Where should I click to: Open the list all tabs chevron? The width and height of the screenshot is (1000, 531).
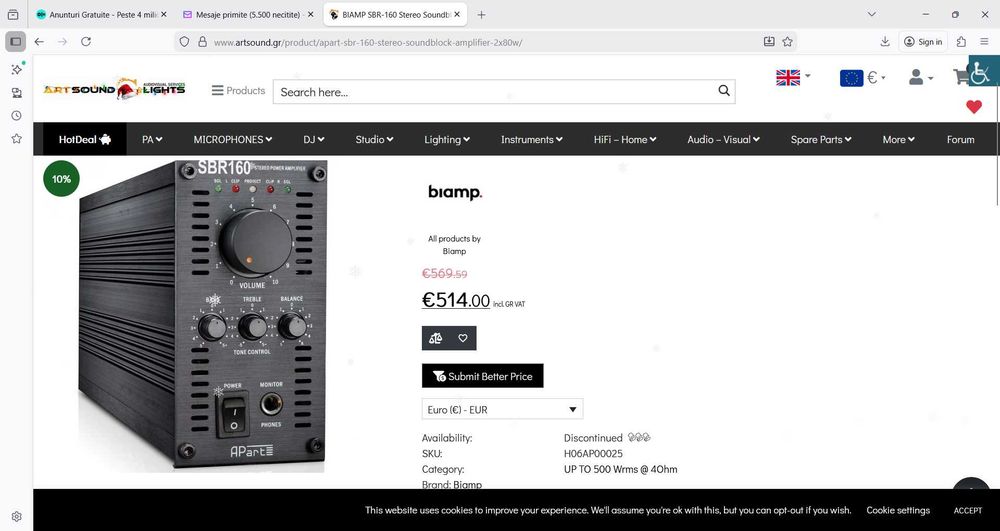872,14
